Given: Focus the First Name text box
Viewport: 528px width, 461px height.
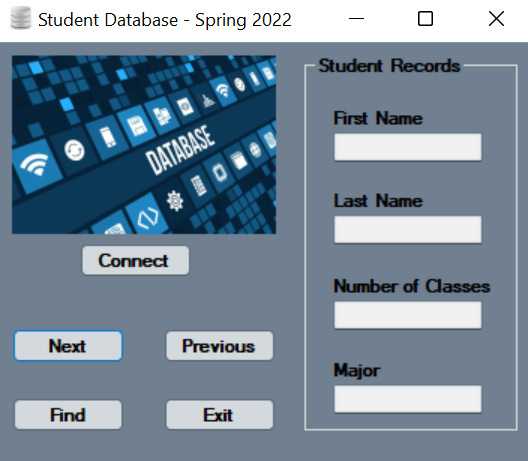Looking at the screenshot, I should 408,147.
